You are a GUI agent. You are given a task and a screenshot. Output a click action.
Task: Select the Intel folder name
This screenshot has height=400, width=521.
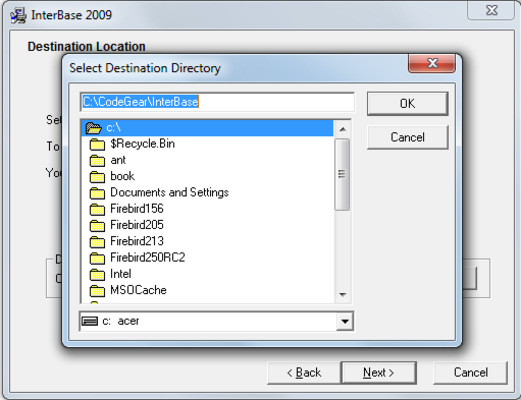coord(120,274)
